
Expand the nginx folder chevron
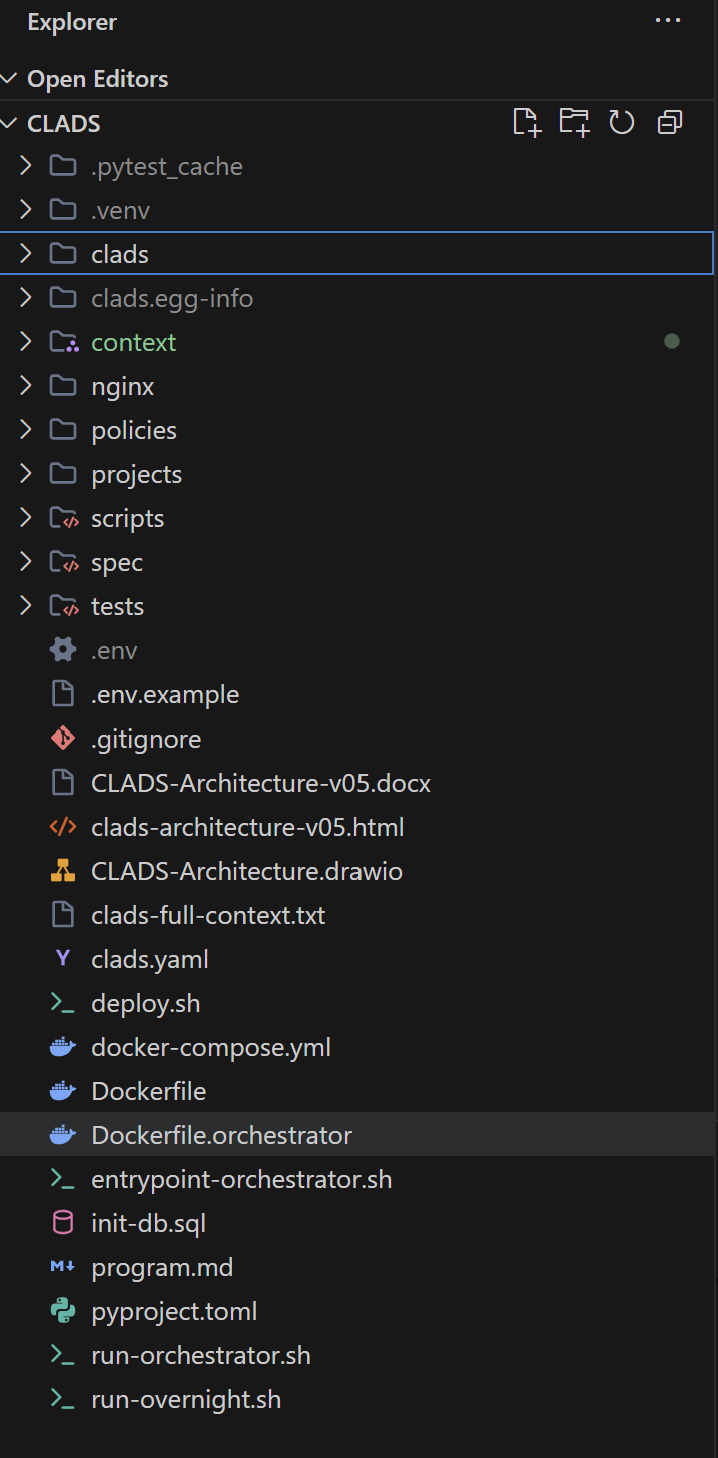(x=26, y=386)
